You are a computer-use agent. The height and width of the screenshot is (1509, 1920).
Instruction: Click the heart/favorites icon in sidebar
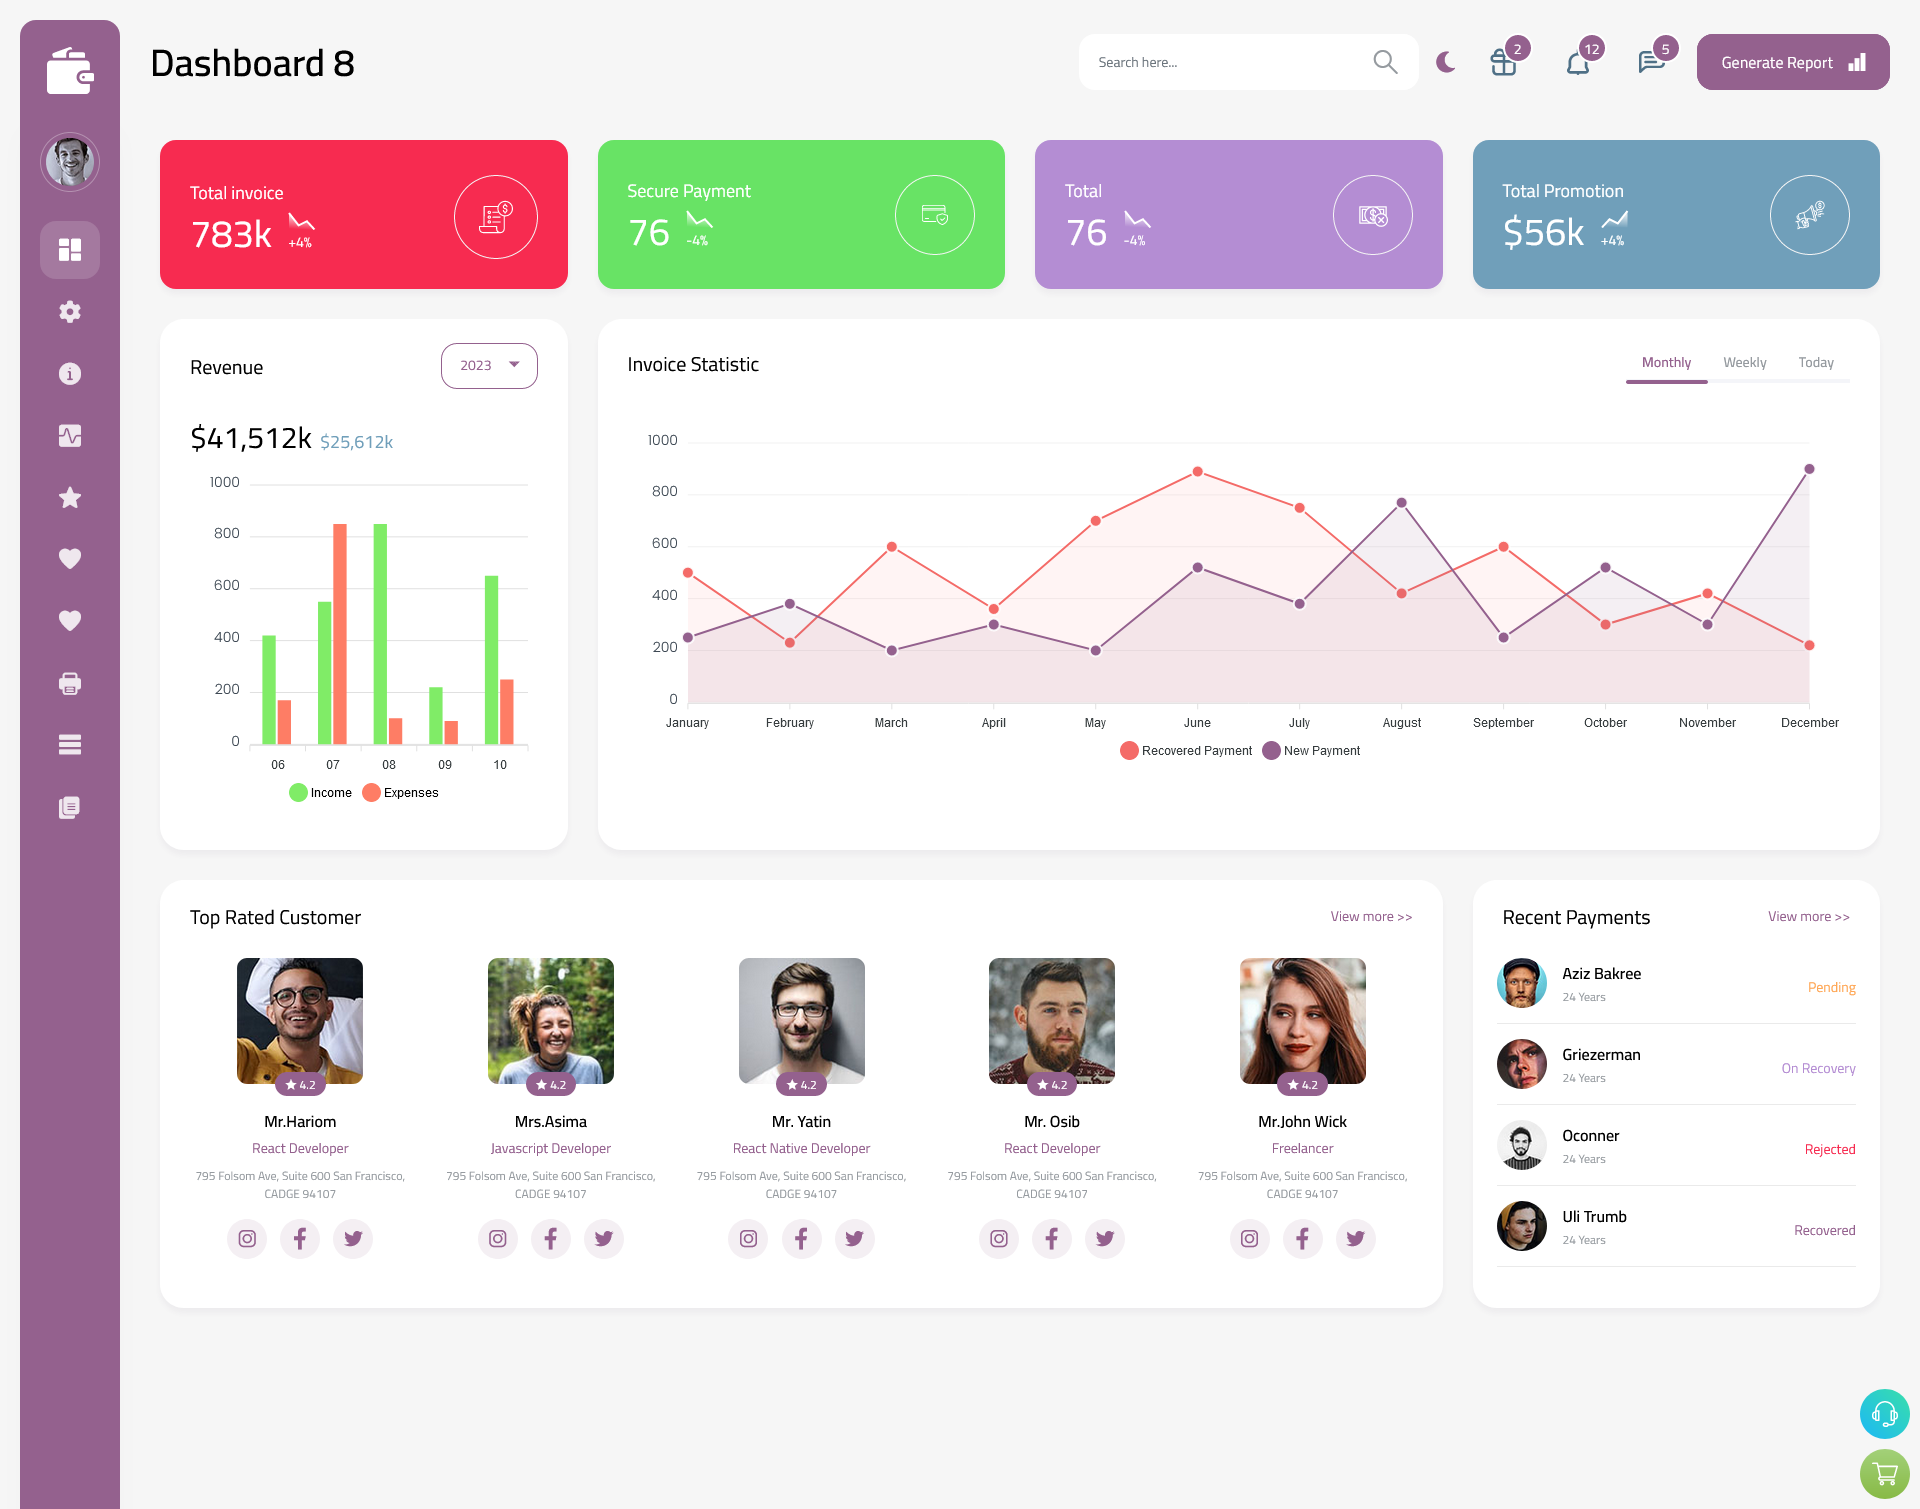(x=70, y=558)
